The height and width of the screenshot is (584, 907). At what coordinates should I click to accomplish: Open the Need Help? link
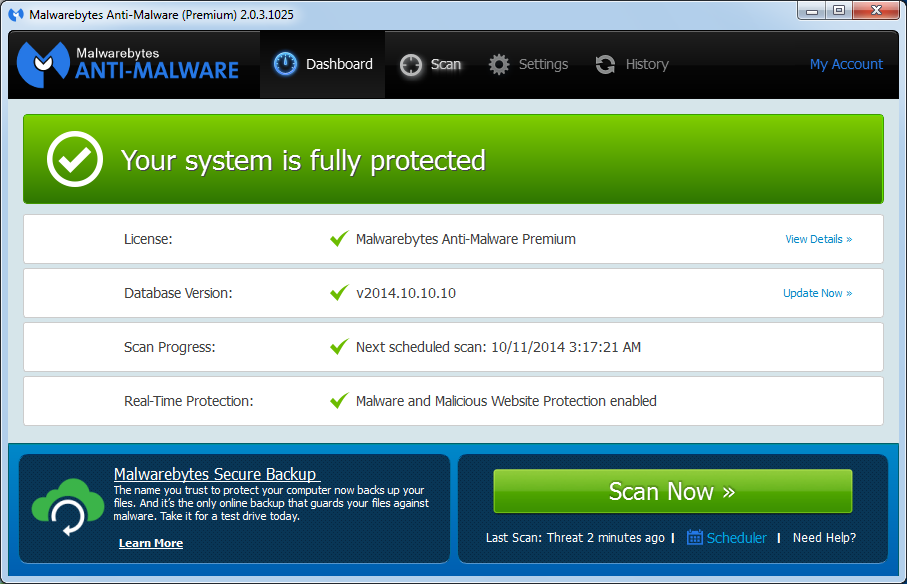(x=824, y=537)
